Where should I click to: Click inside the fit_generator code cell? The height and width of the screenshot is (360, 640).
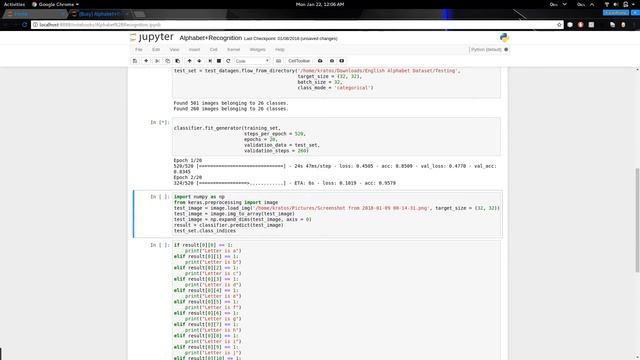(x=336, y=136)
